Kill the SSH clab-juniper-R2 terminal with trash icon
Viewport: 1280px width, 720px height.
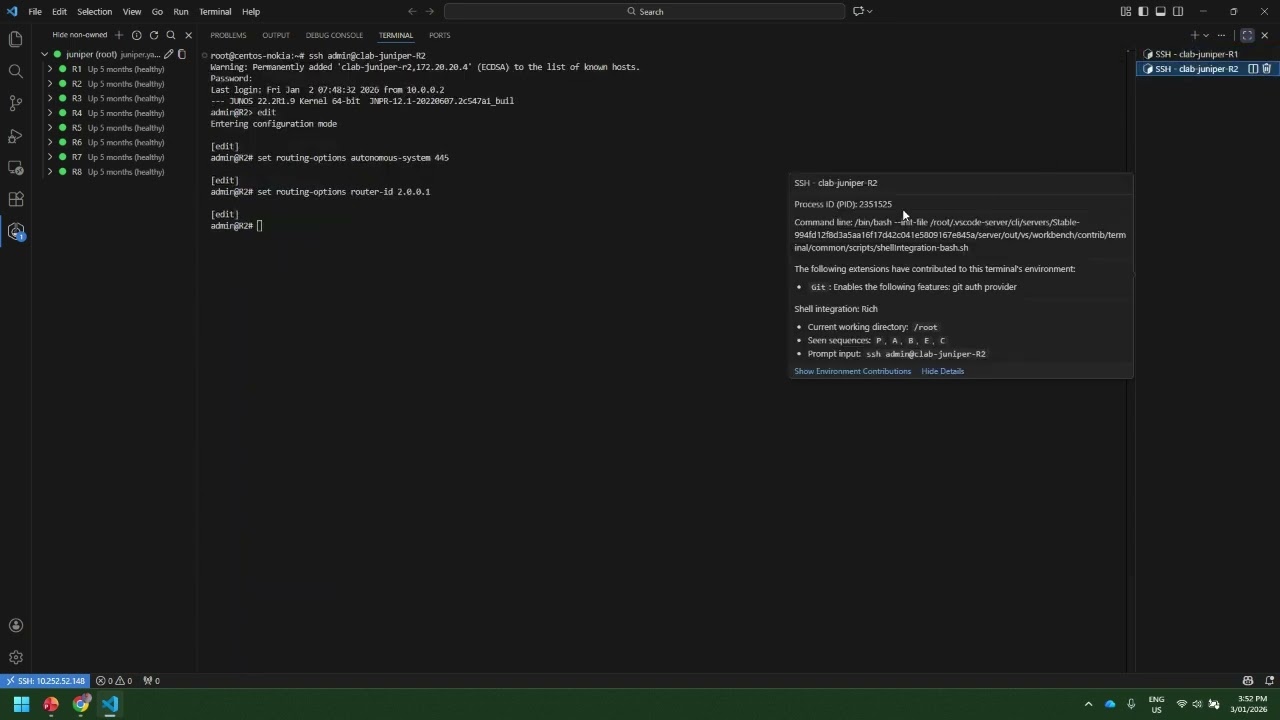[1266, 69]
